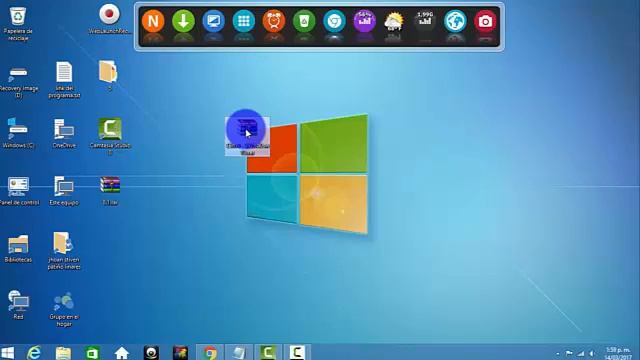The image size is (640, 360).
Task: Open the orange N icon in the dock
Action: pyautogui.click(x=153, y=21)
